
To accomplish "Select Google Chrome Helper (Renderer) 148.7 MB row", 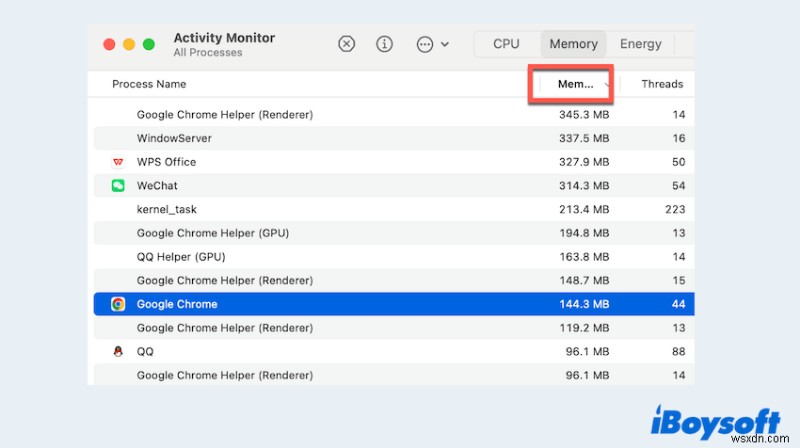I will tap(394, 281).
